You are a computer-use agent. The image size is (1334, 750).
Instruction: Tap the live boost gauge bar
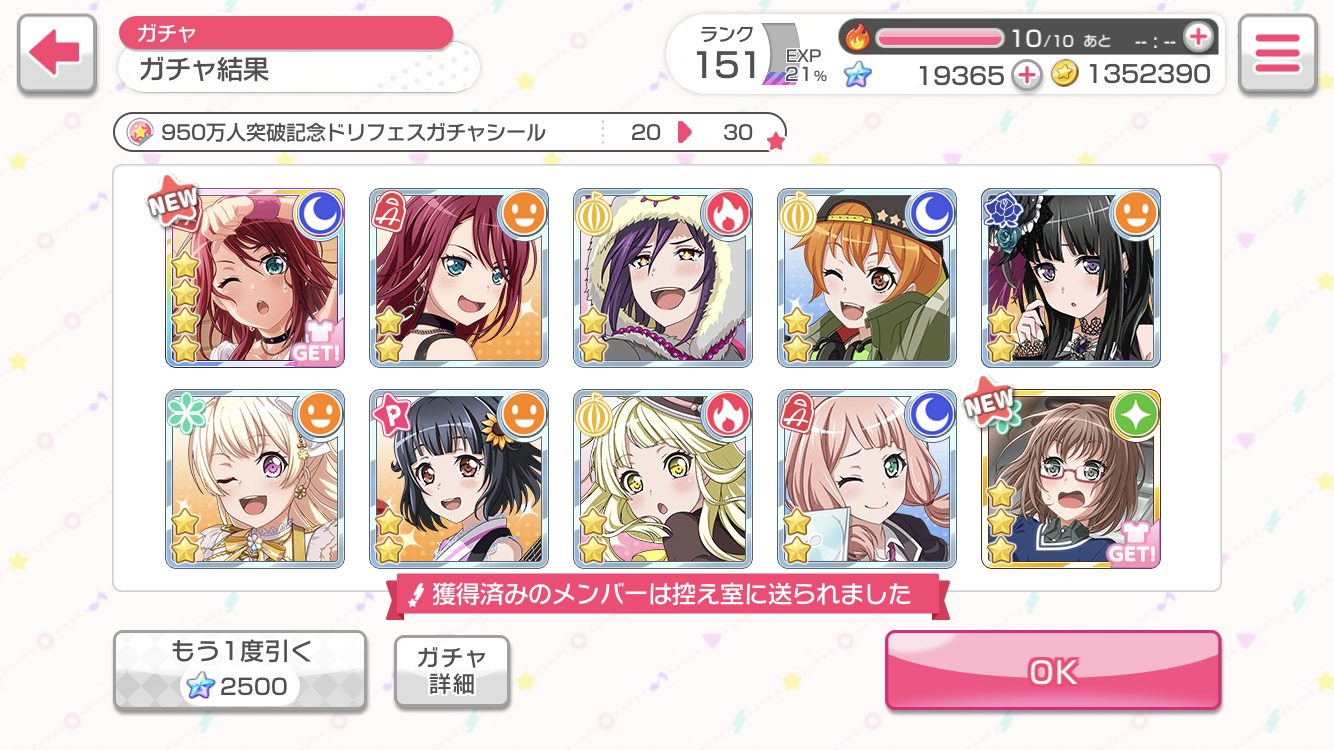(x=940, y=38)
